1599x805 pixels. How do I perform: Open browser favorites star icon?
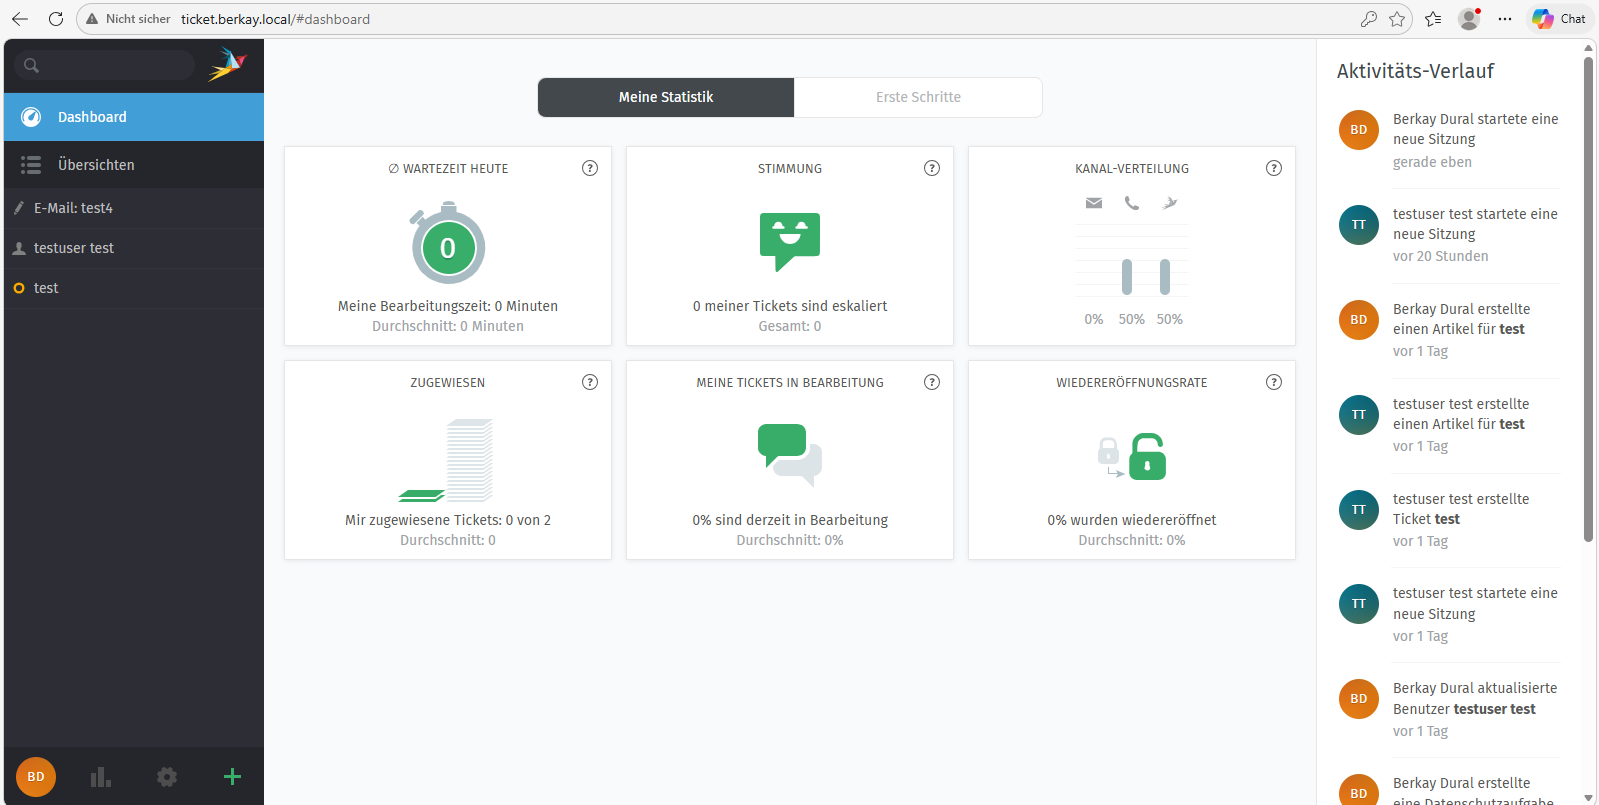(1397, 19)
